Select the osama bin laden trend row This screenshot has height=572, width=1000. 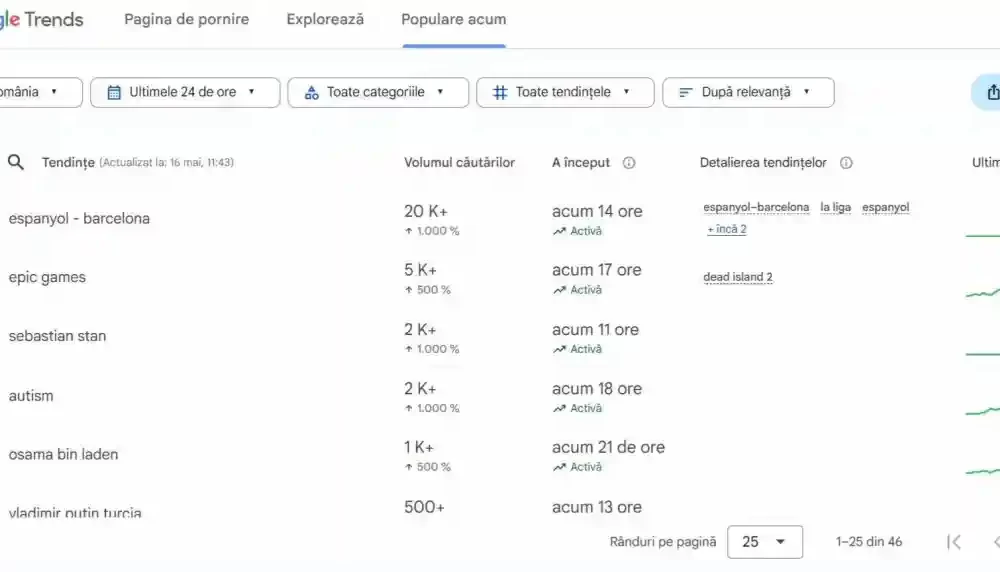tap(500, 455)
